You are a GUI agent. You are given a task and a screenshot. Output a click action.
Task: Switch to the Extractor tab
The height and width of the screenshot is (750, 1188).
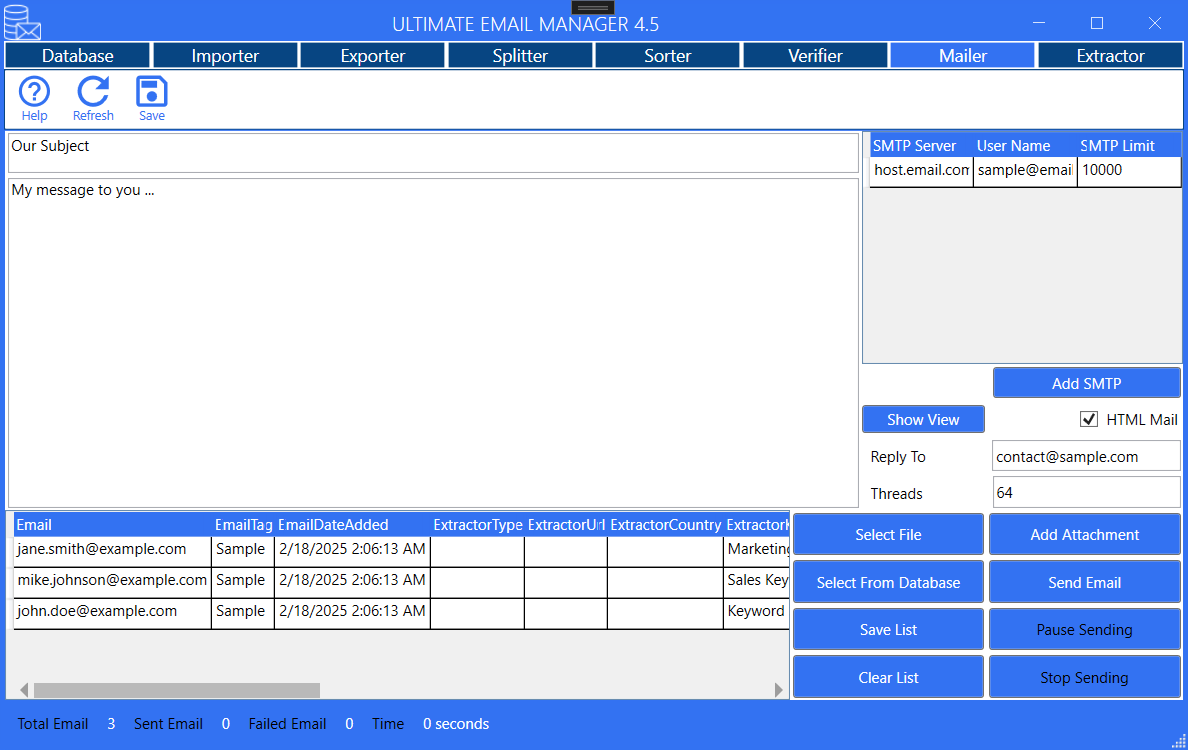[x=1110, y=55]
